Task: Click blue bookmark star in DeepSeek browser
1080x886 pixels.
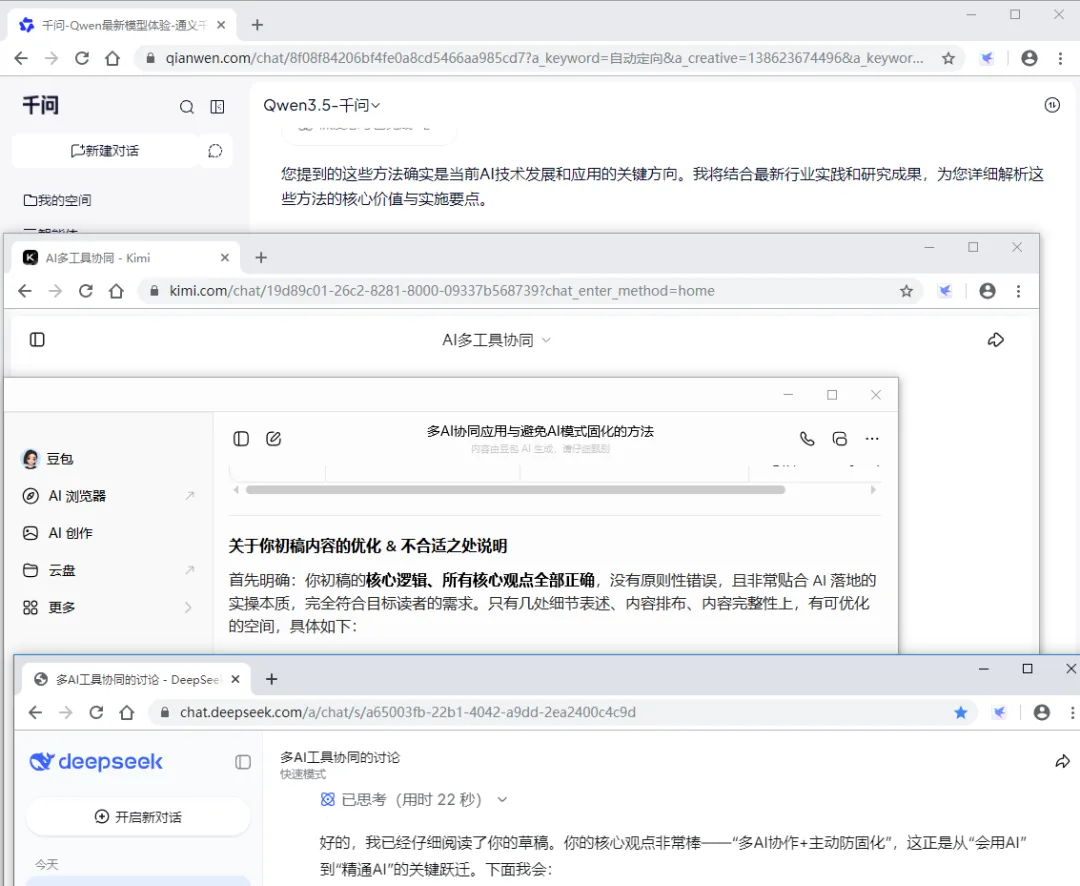Action: (961, 712)
